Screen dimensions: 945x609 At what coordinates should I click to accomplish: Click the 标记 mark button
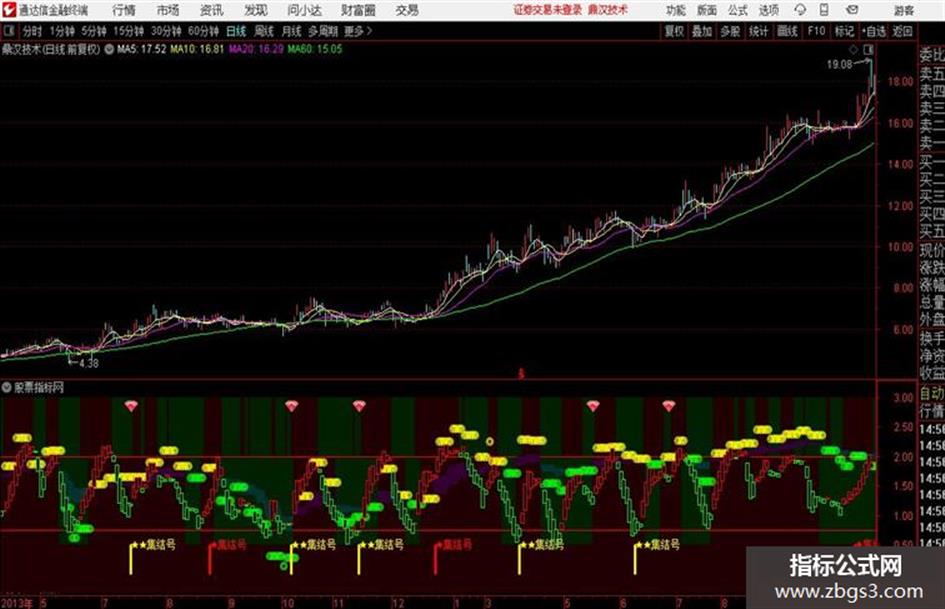pyautogui.click(x=844, y=31)
